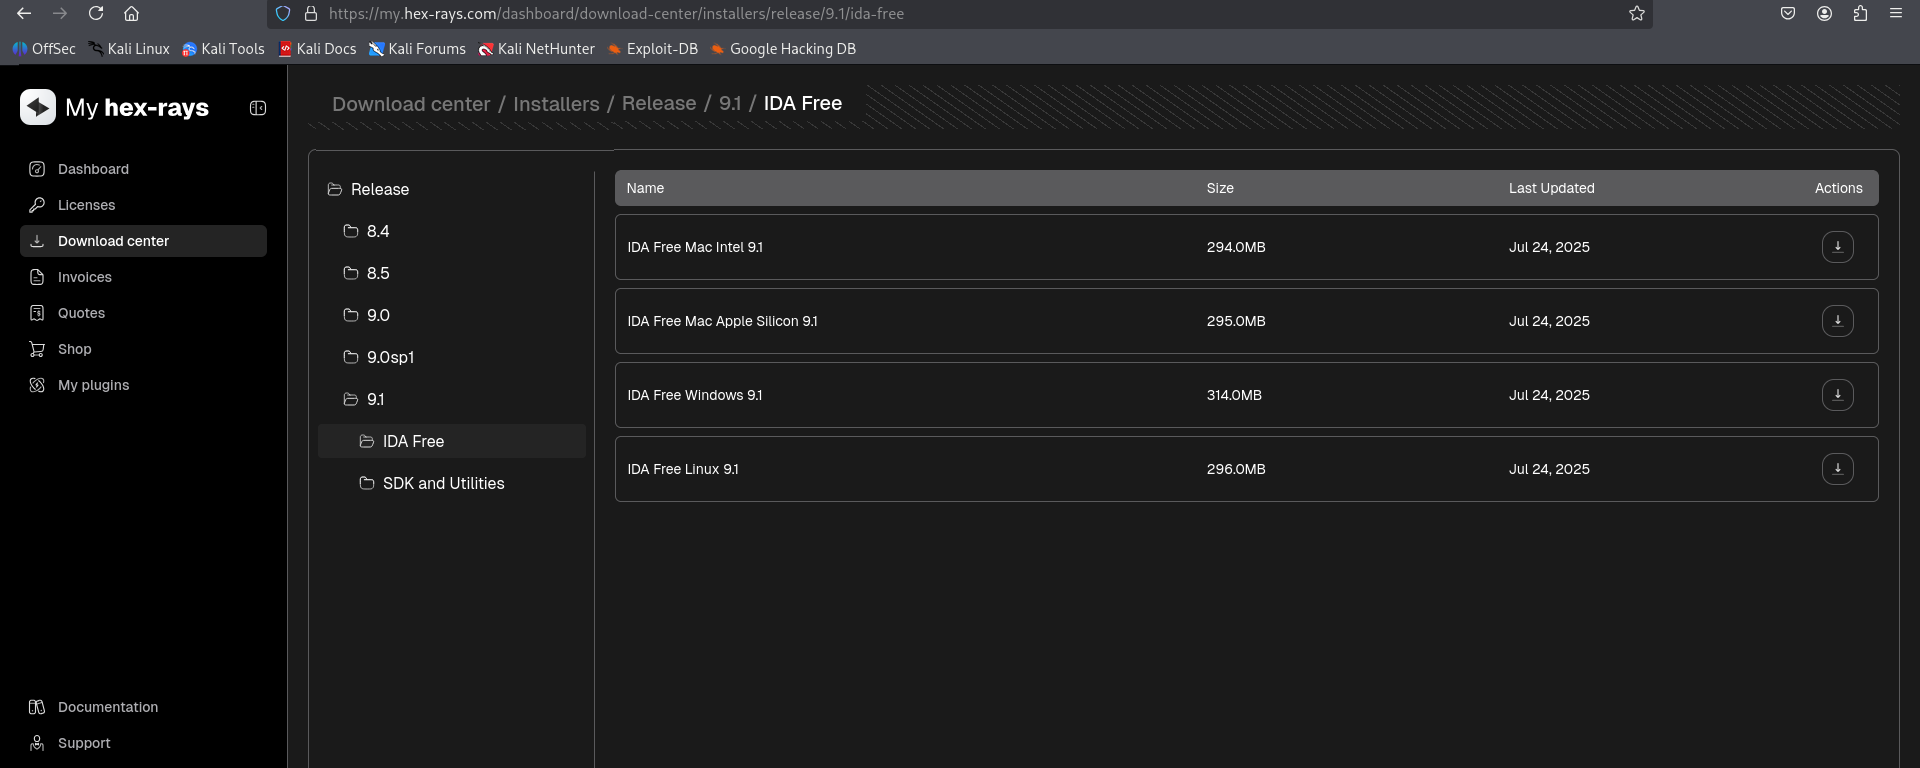This screenshot has width=1920, height=768.
Task: Open the browser home page
Action: point(131,14)
